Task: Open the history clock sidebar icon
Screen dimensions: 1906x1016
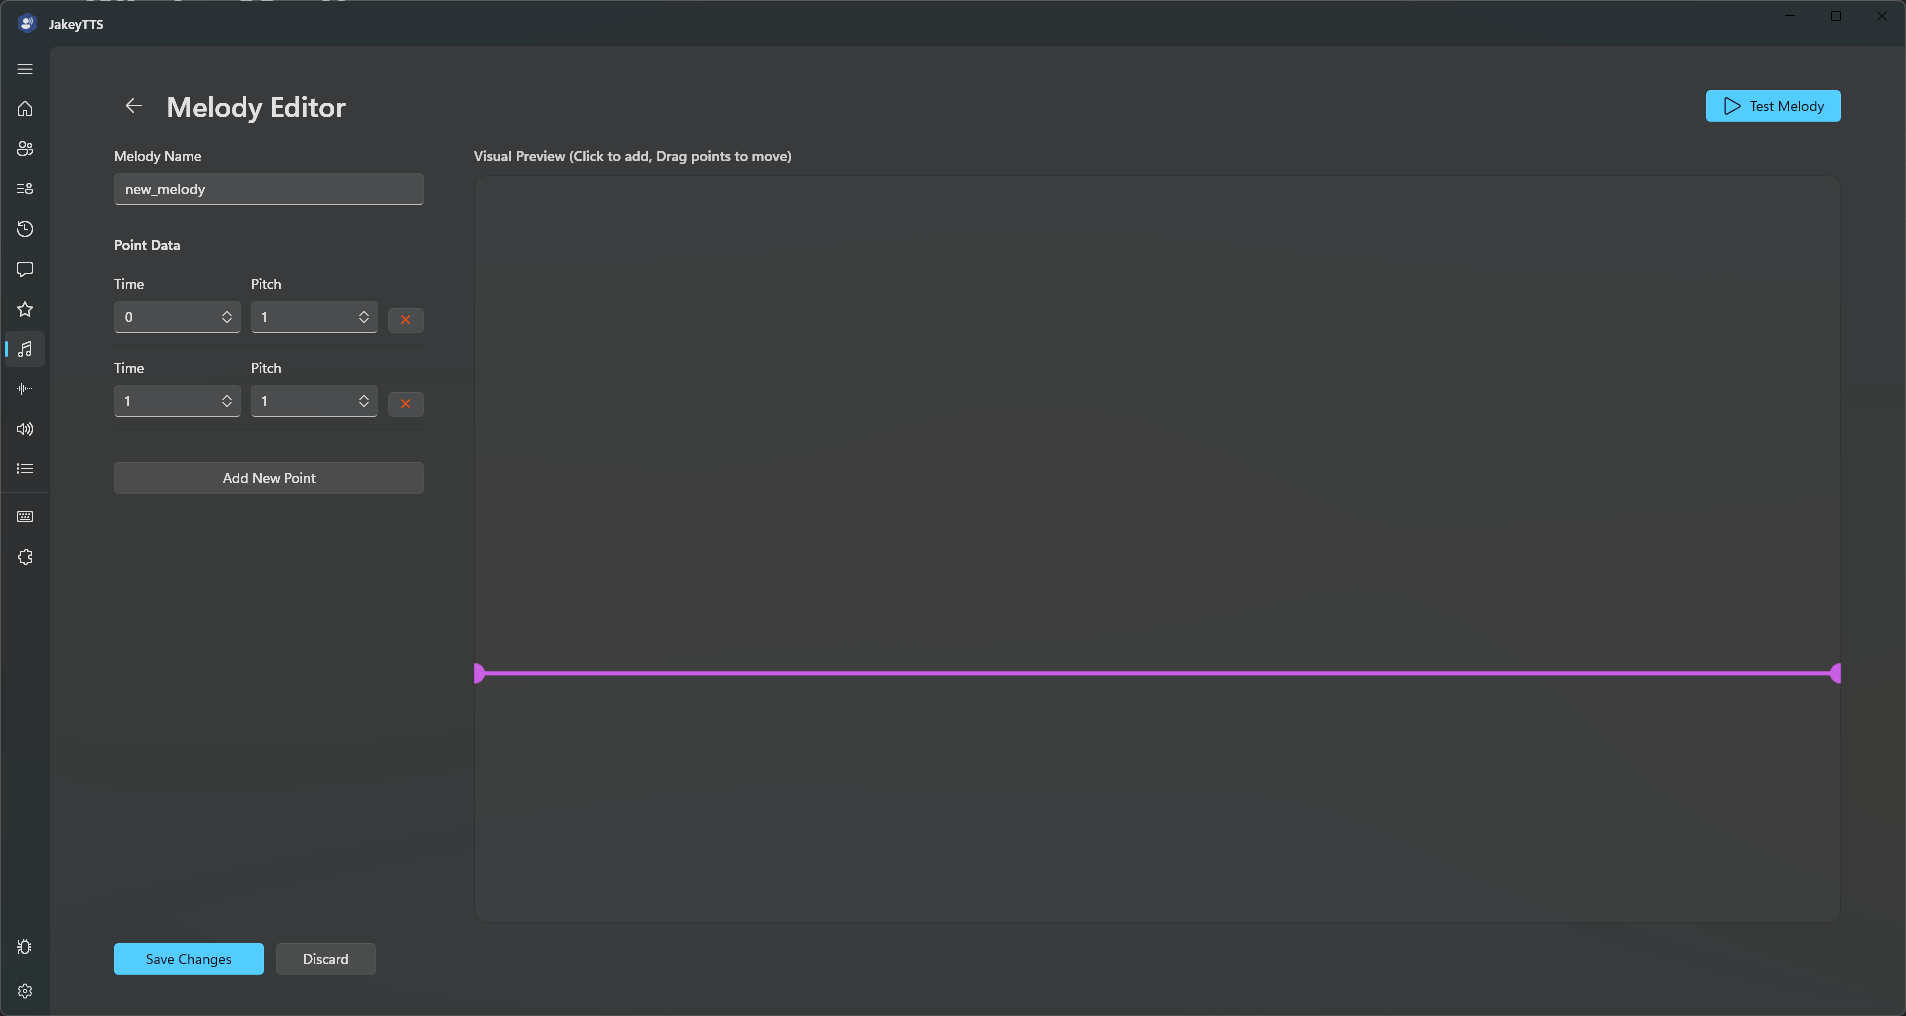Action: click(25, 229)
